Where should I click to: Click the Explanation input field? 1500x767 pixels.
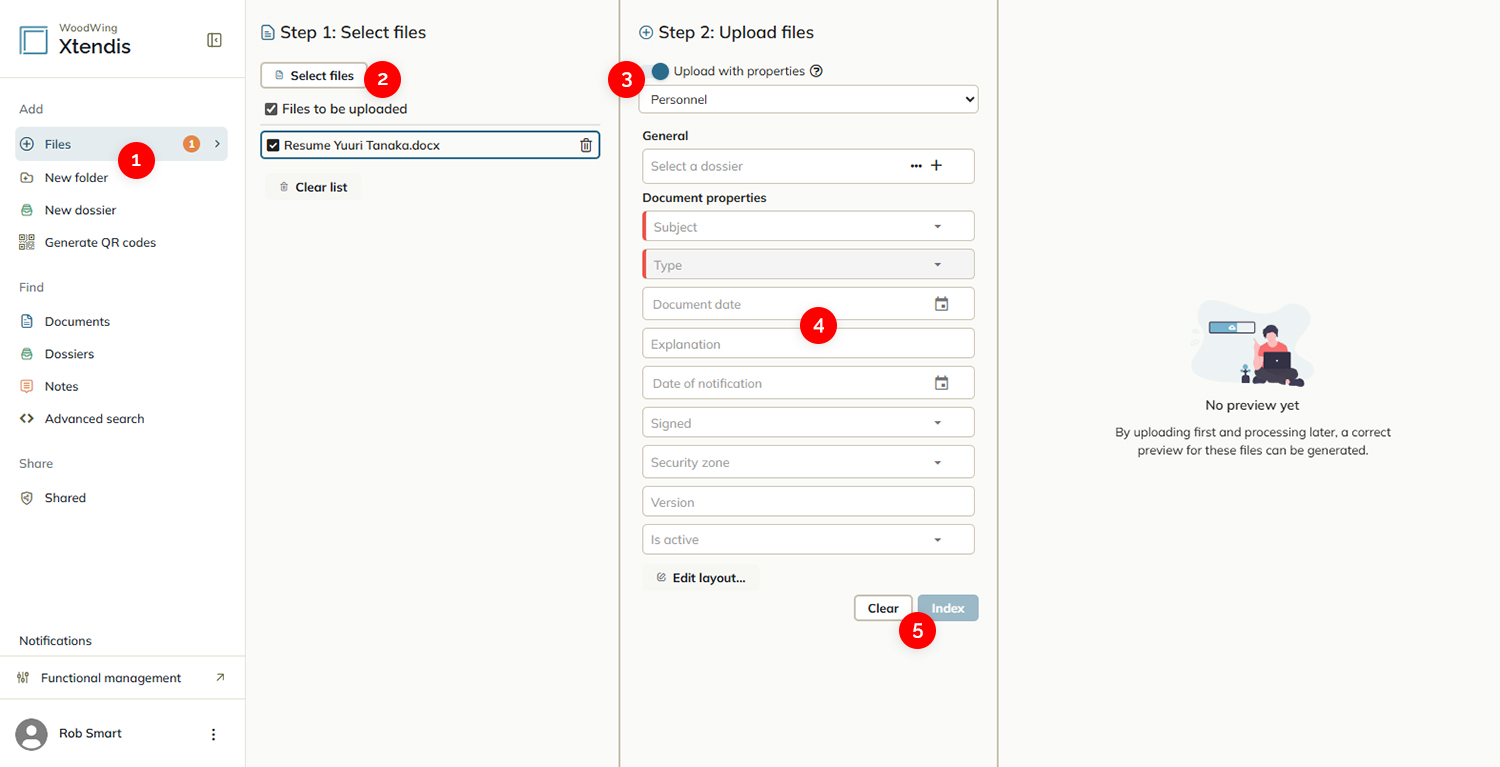pos(809,343)
